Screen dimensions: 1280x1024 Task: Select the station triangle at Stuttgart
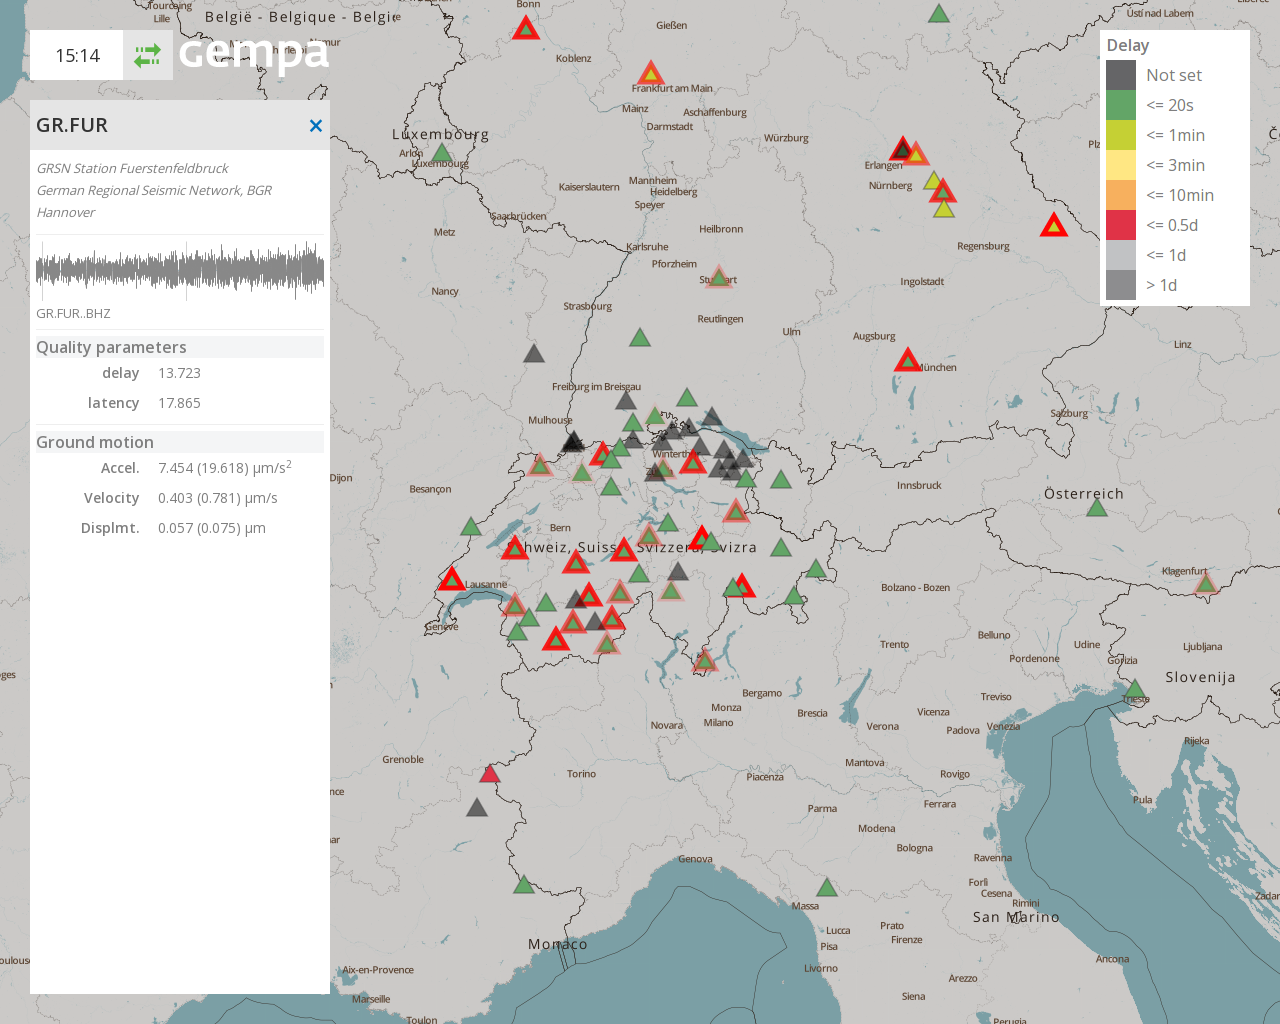point(718,276)
